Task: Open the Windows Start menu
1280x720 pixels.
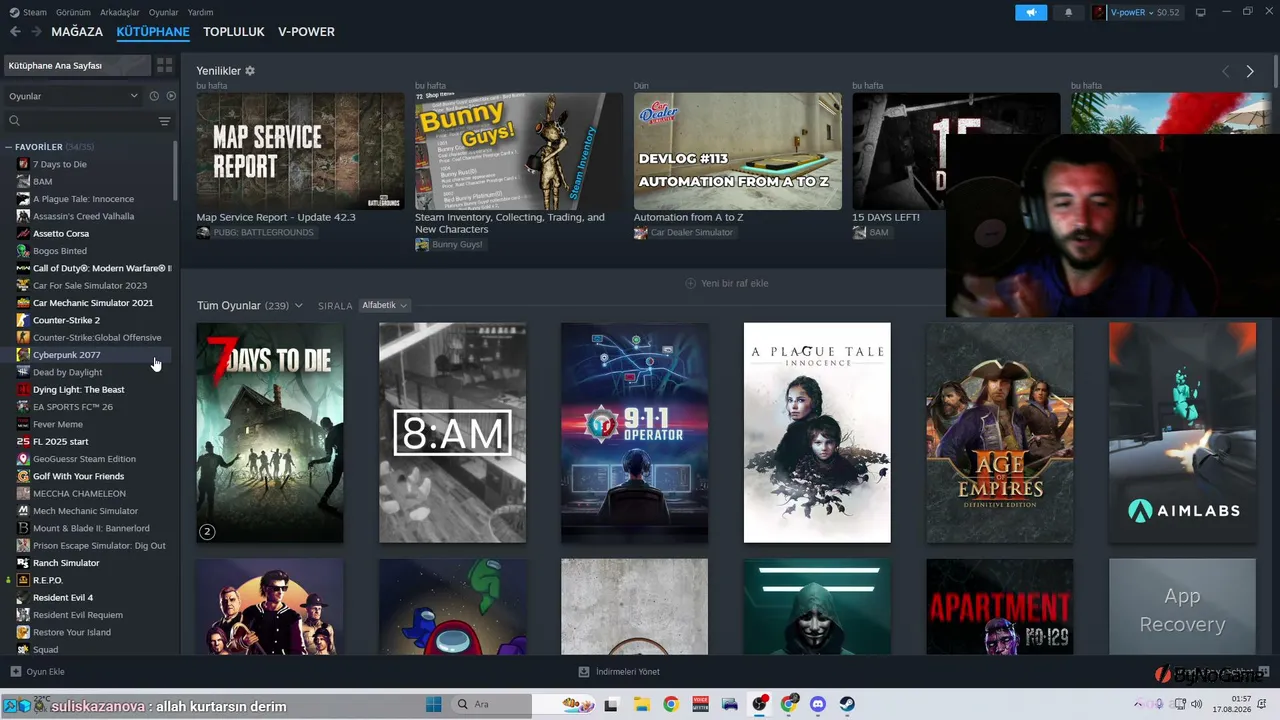Action: click(x=434, y=704)
